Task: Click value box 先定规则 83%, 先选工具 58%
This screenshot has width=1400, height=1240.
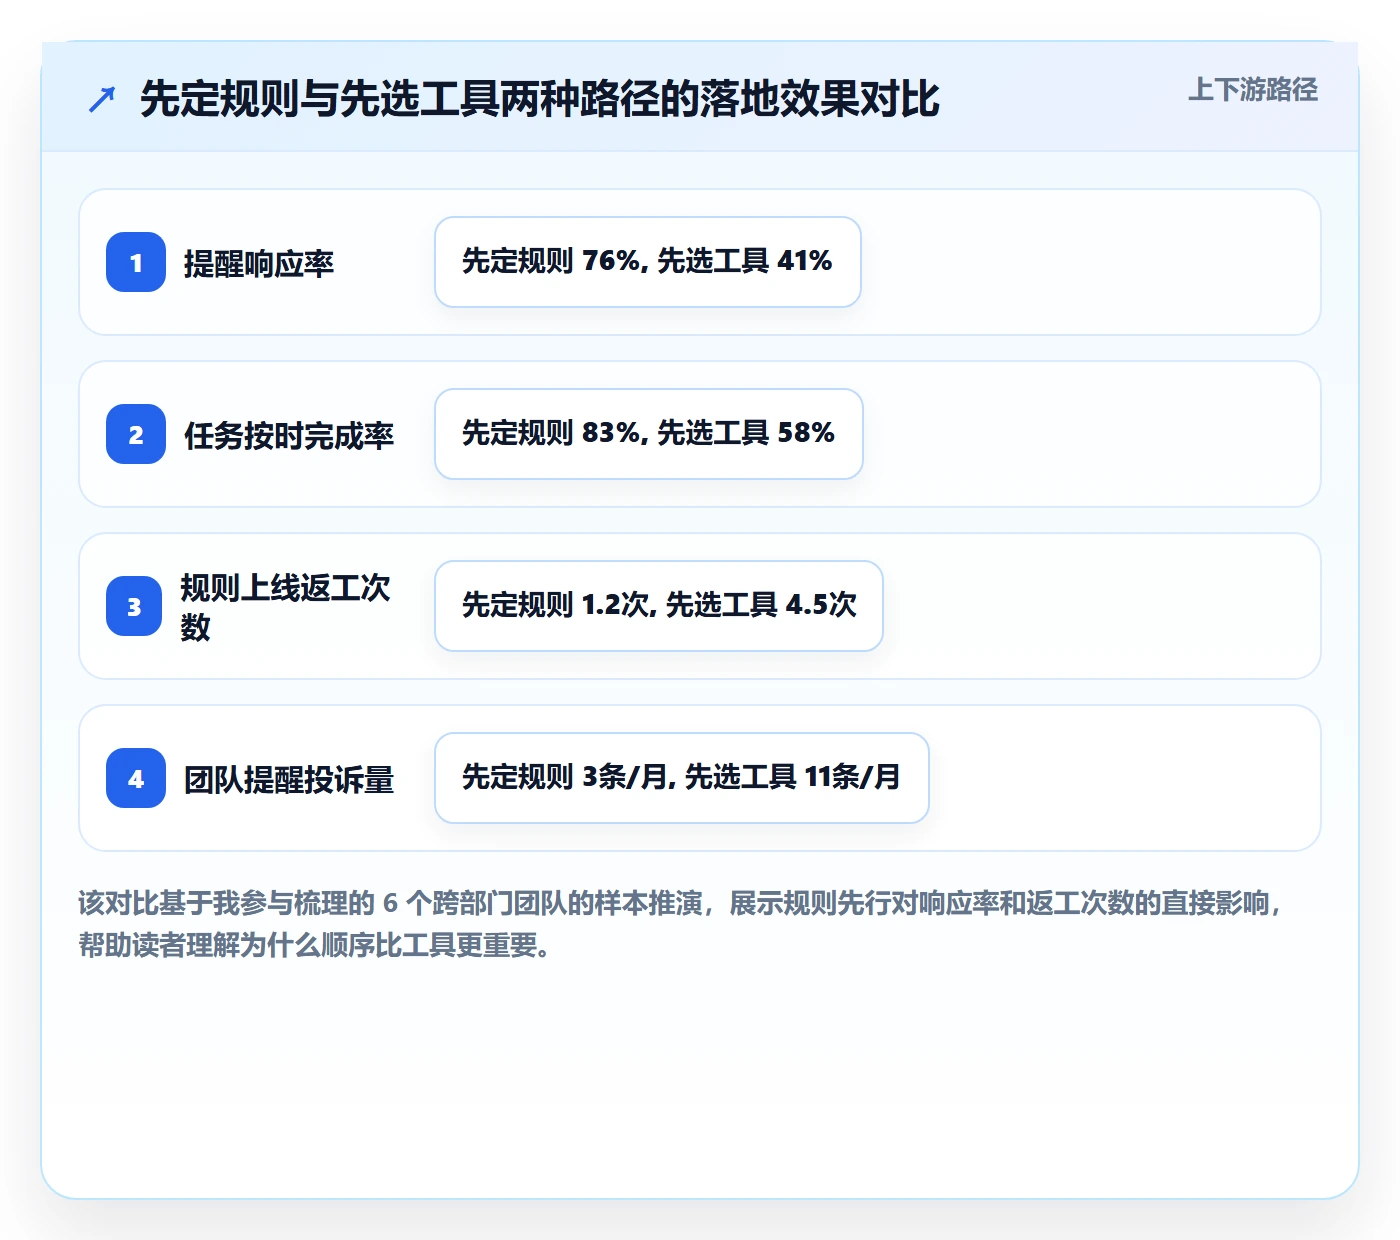Action: click(x=649, y=434)
